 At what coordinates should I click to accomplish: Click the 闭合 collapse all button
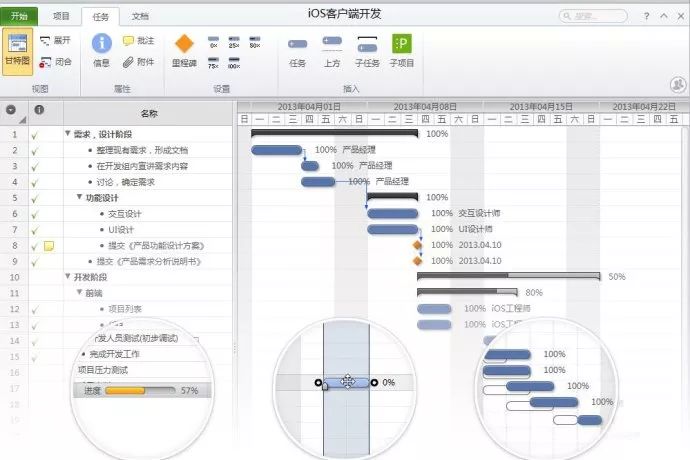coord(55,62)
